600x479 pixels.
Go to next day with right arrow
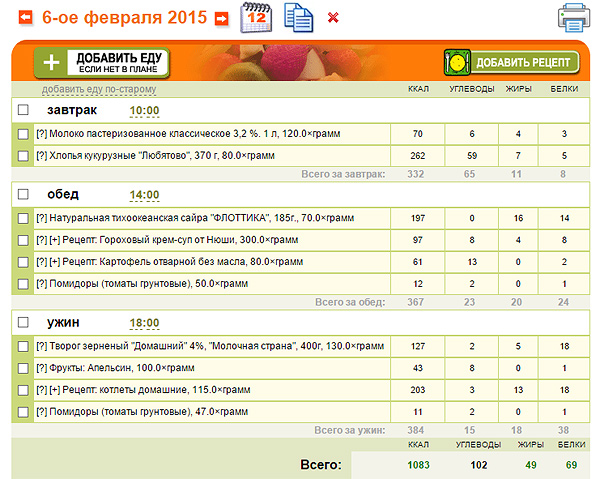(221, 18)
